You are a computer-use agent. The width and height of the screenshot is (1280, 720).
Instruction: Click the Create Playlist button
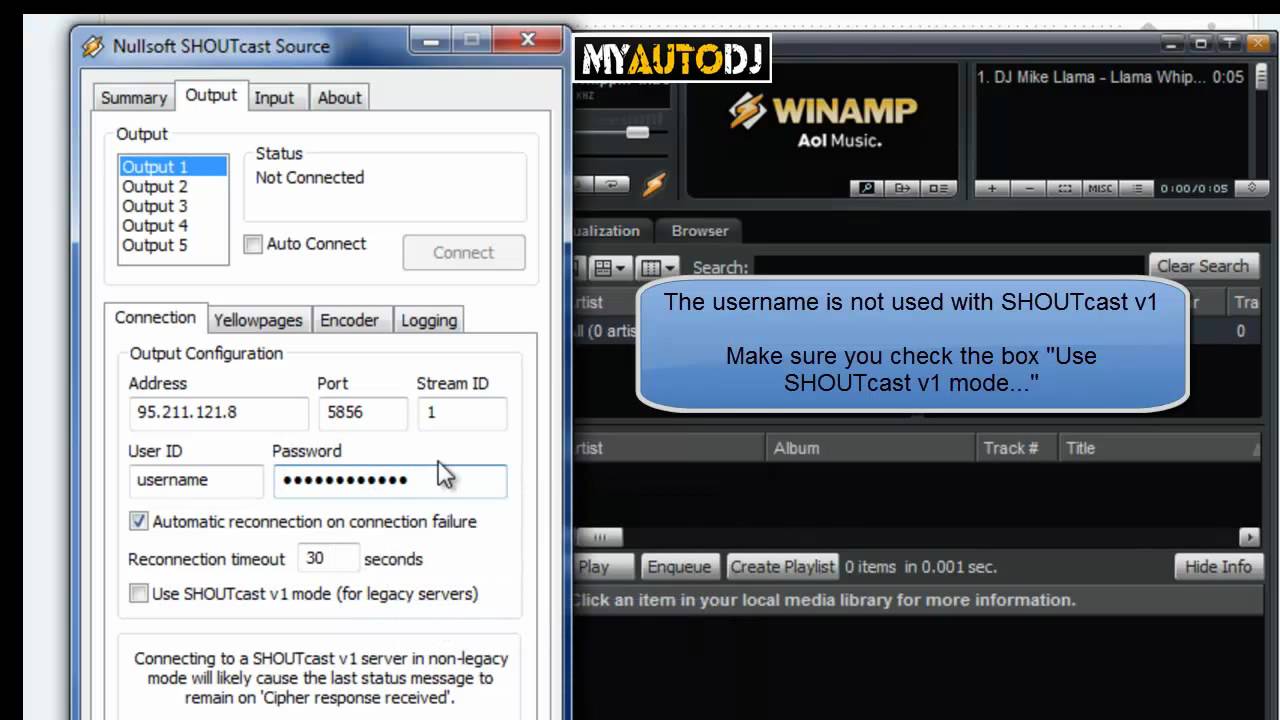point(782,567)
